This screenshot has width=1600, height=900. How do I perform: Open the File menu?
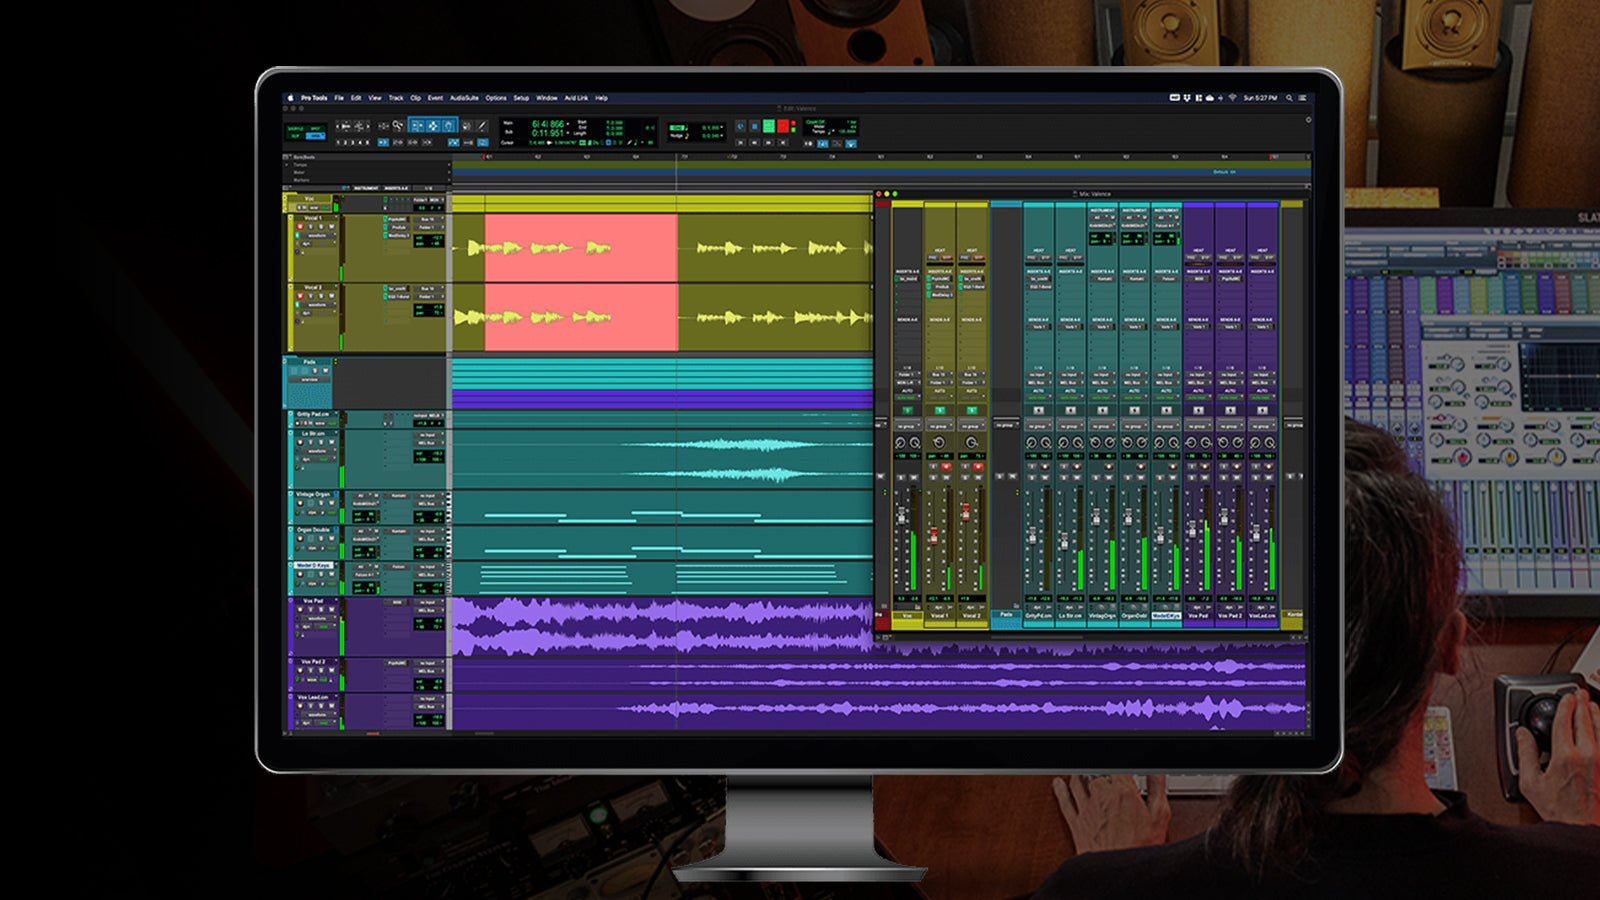coord(339,98)
